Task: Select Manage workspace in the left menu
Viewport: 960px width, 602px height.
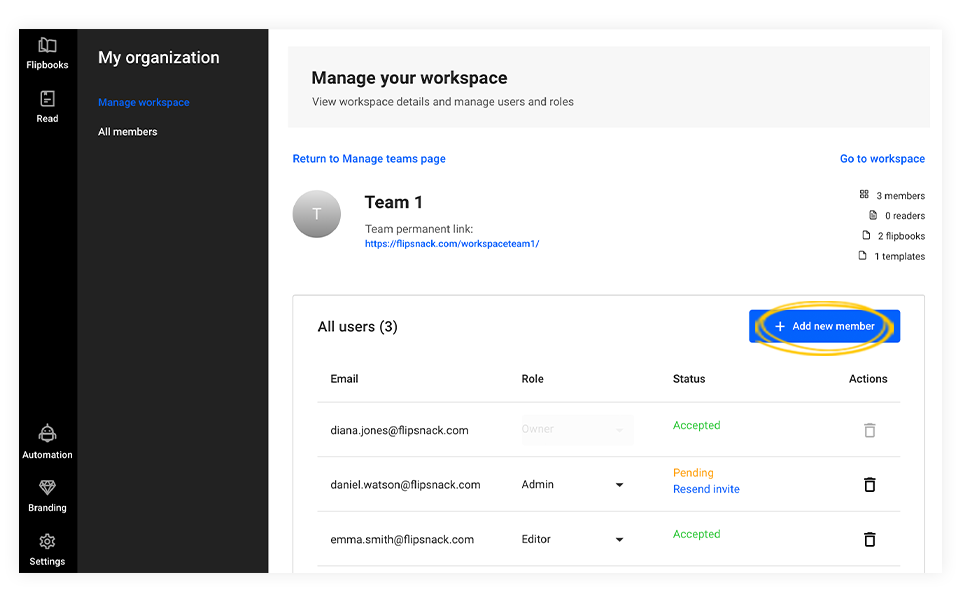Action: point(143,101)
